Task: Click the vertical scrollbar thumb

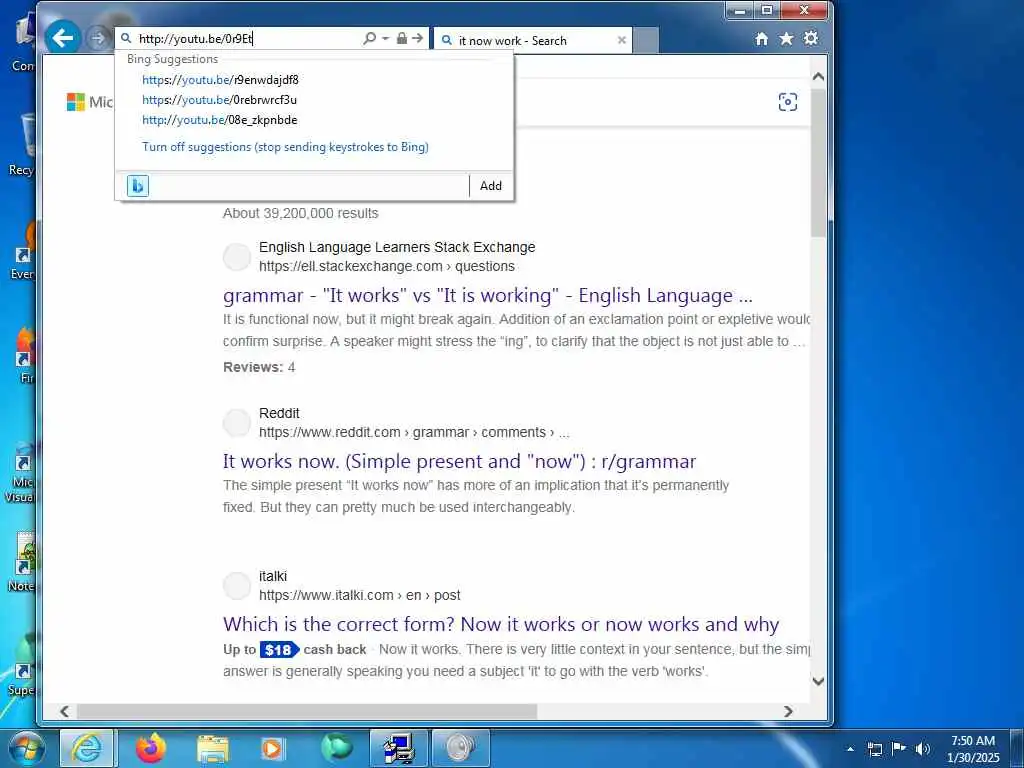Action: click(x=818, y=163)
